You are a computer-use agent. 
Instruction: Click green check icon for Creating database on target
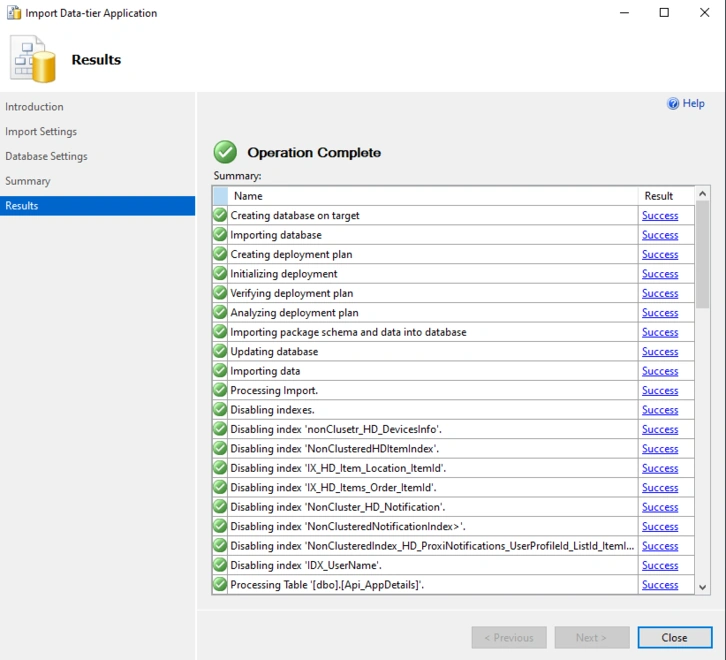(x=220, y=215)
